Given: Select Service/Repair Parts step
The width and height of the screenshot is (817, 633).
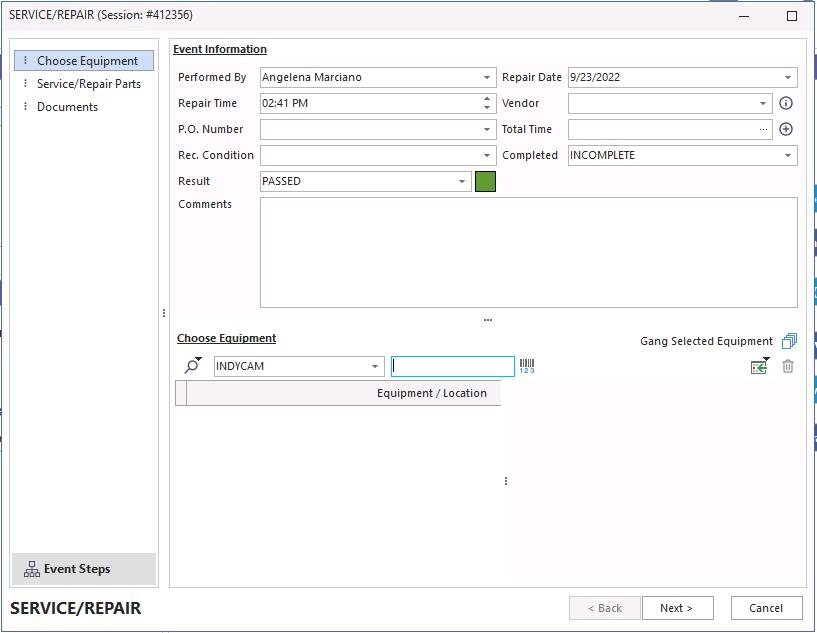Looking at the screenshot, I should [x=89, y=84].
